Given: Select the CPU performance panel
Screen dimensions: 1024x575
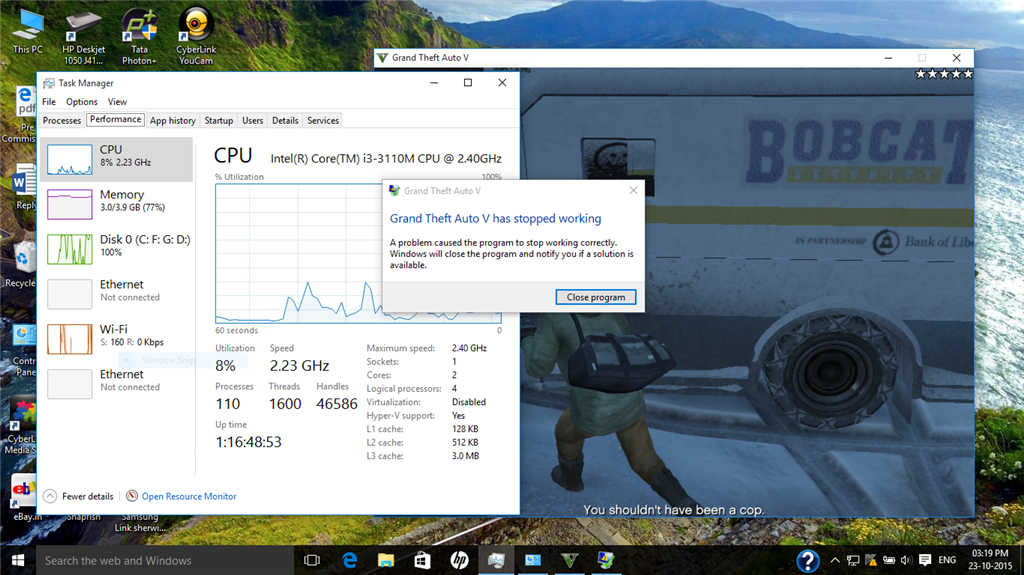Looking at the screenshot, I should (117, 159).
